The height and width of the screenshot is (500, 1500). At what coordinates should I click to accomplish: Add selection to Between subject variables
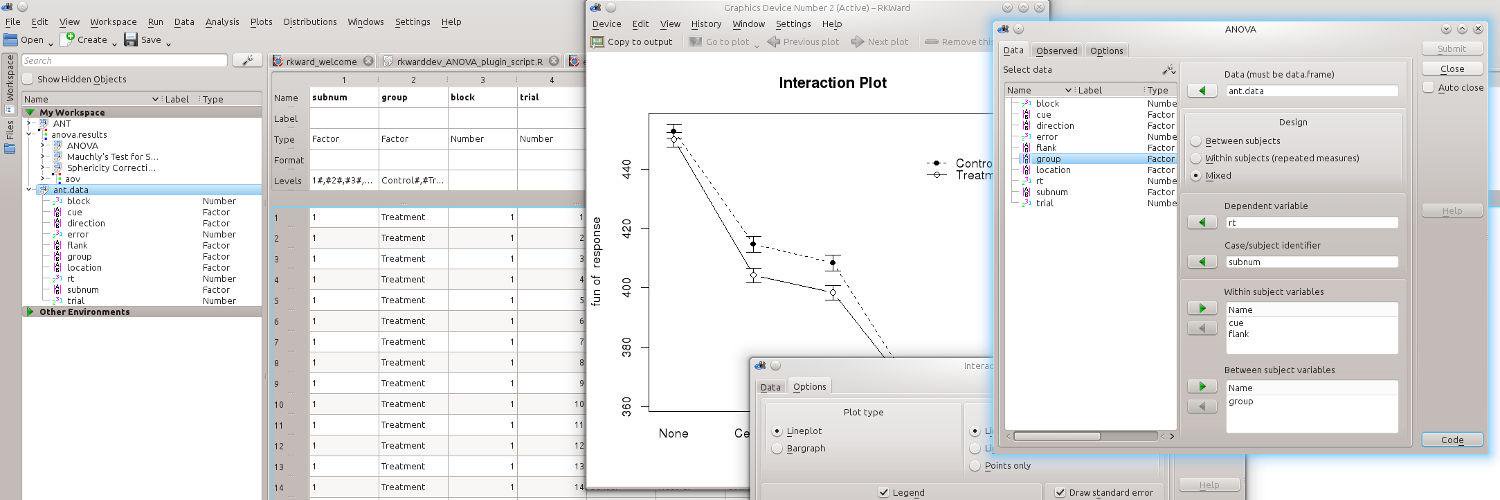[1202, 386]
